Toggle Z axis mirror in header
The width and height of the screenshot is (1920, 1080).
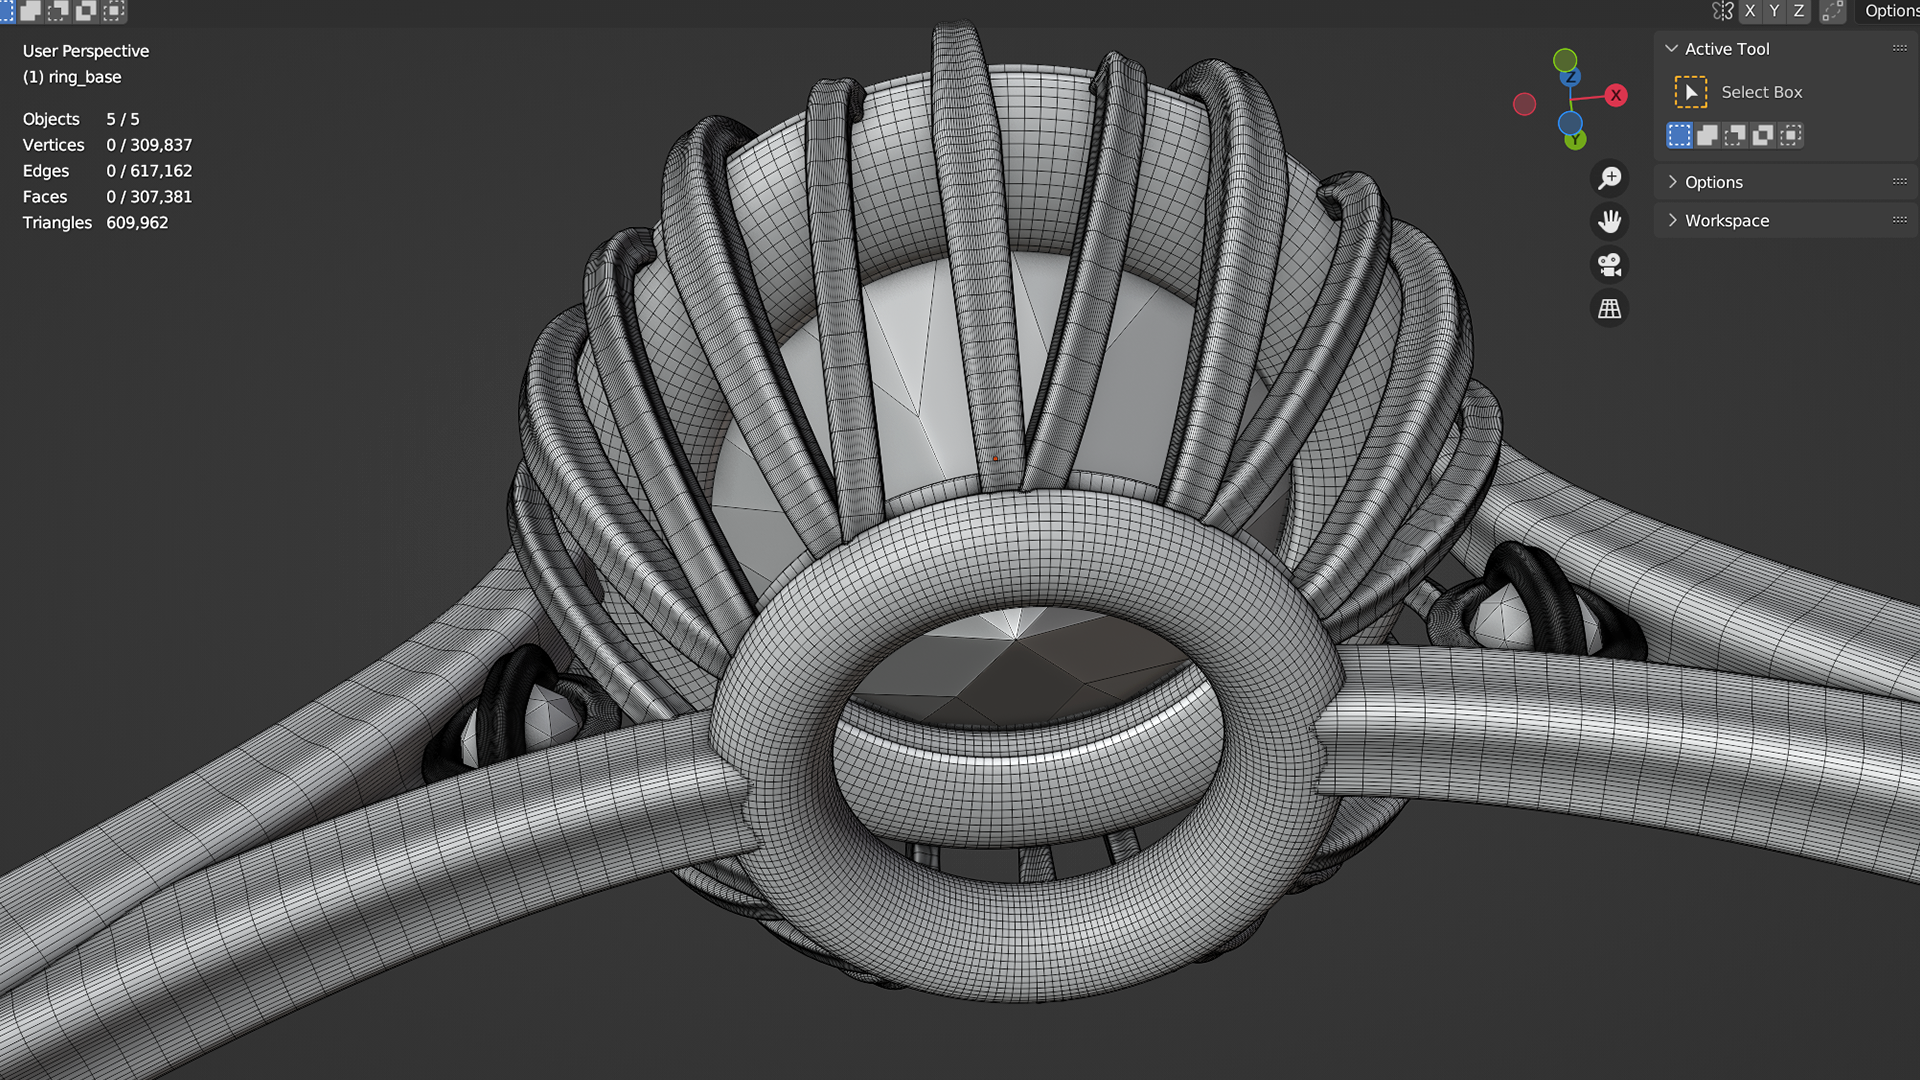pyautogui.click(x=1798, y=11)
